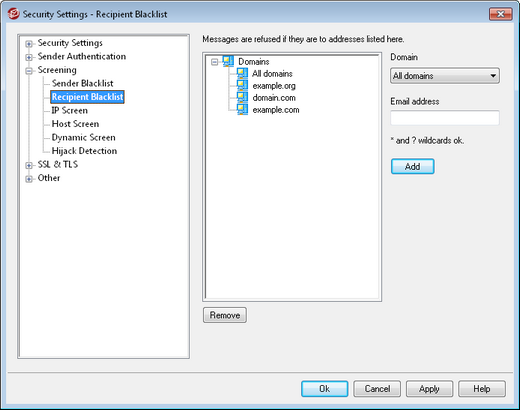Click the example.org domain icon
Image resolution: width=520 pixels, height=410 pixels.
coord(242,85)
